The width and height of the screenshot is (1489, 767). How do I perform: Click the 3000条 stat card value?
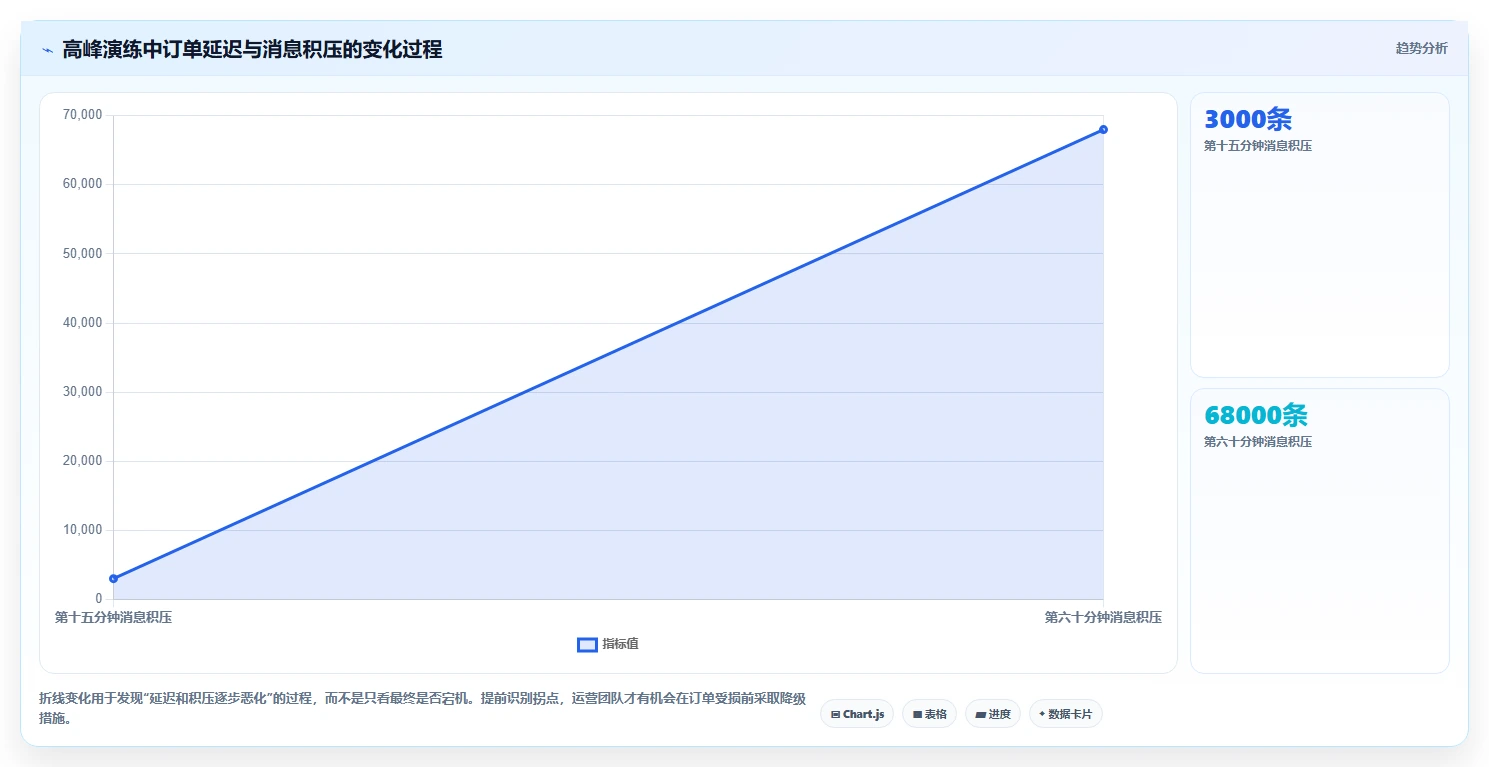coord(1248,119)
